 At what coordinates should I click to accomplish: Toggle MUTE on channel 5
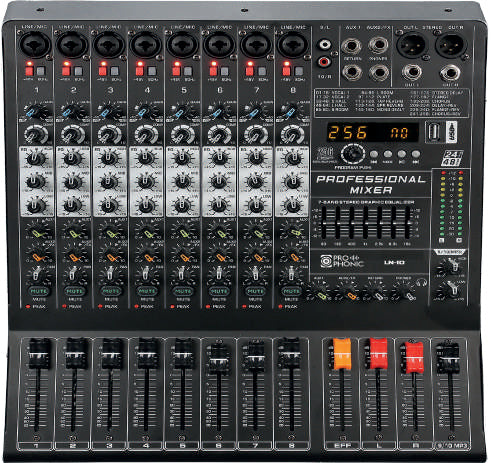click(183, 291)
